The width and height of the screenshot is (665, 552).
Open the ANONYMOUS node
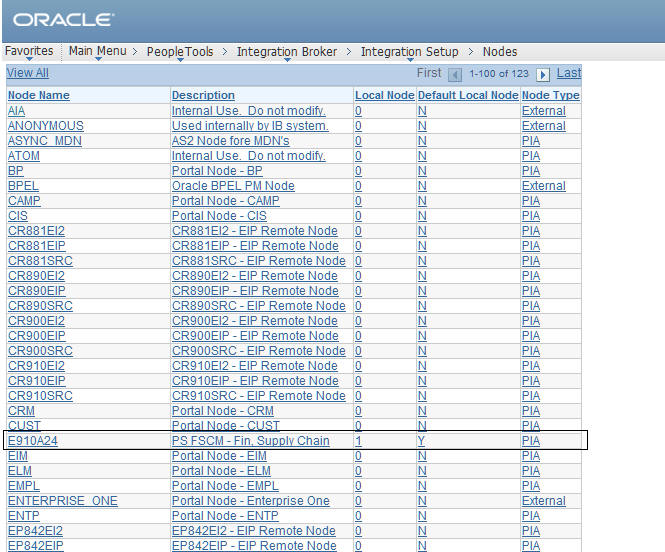[46, 126]
